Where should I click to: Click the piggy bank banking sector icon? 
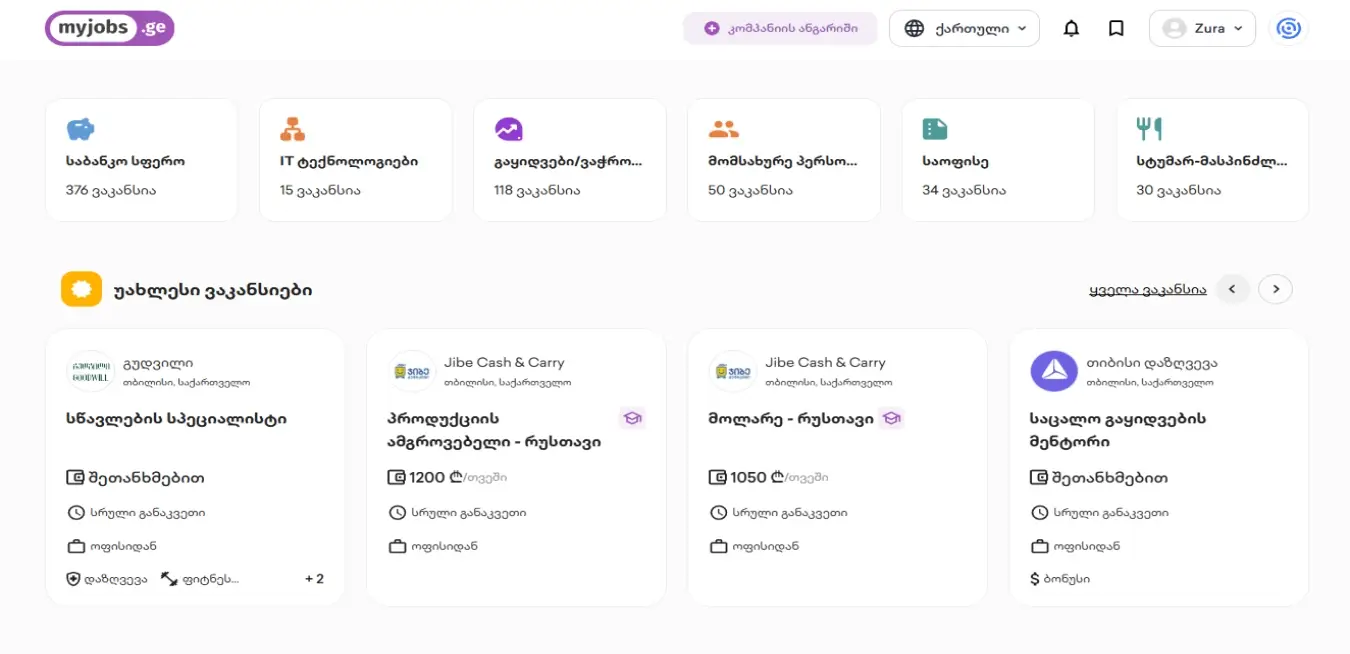pyautogui.click(x=80, y=129)
